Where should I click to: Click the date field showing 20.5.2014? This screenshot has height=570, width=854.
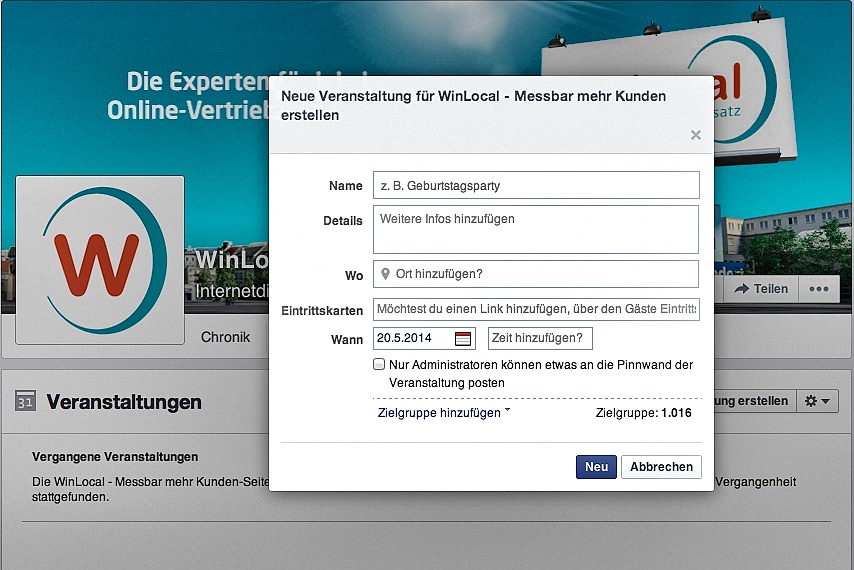coord(424,338)
